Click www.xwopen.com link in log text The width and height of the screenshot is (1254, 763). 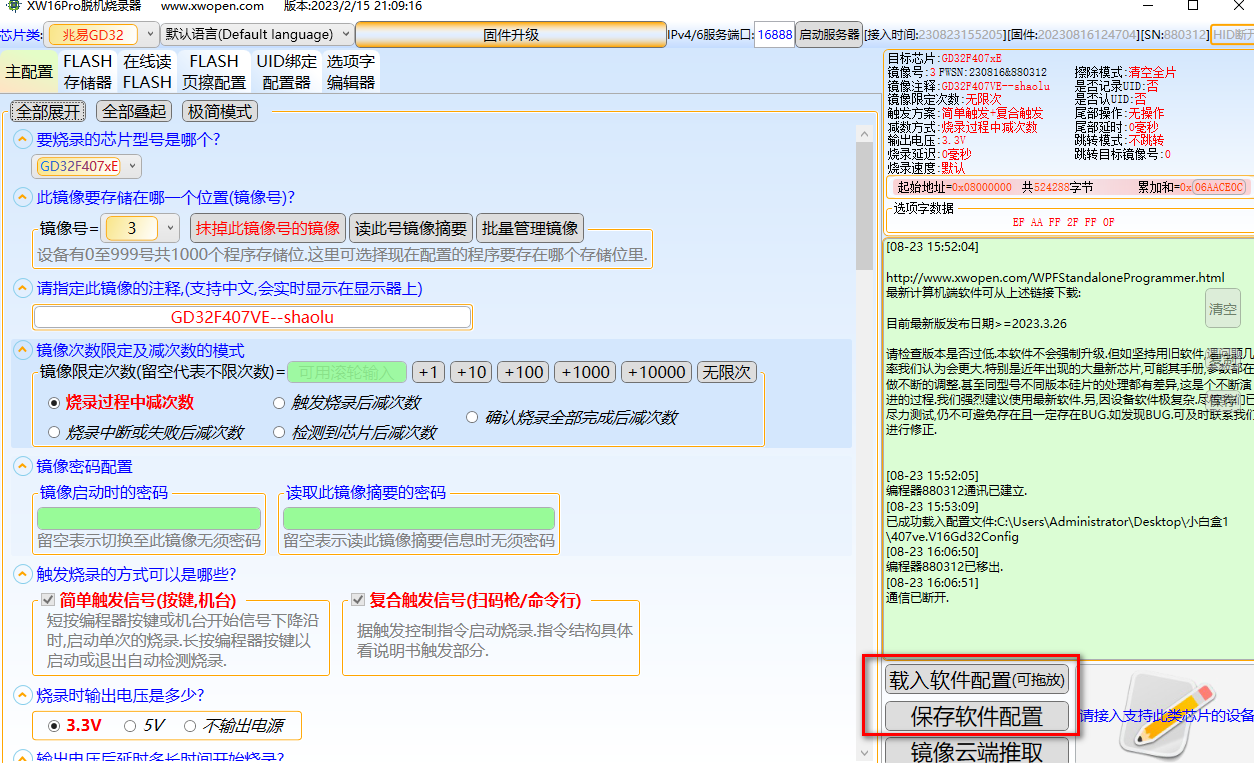pos(1055,277)
